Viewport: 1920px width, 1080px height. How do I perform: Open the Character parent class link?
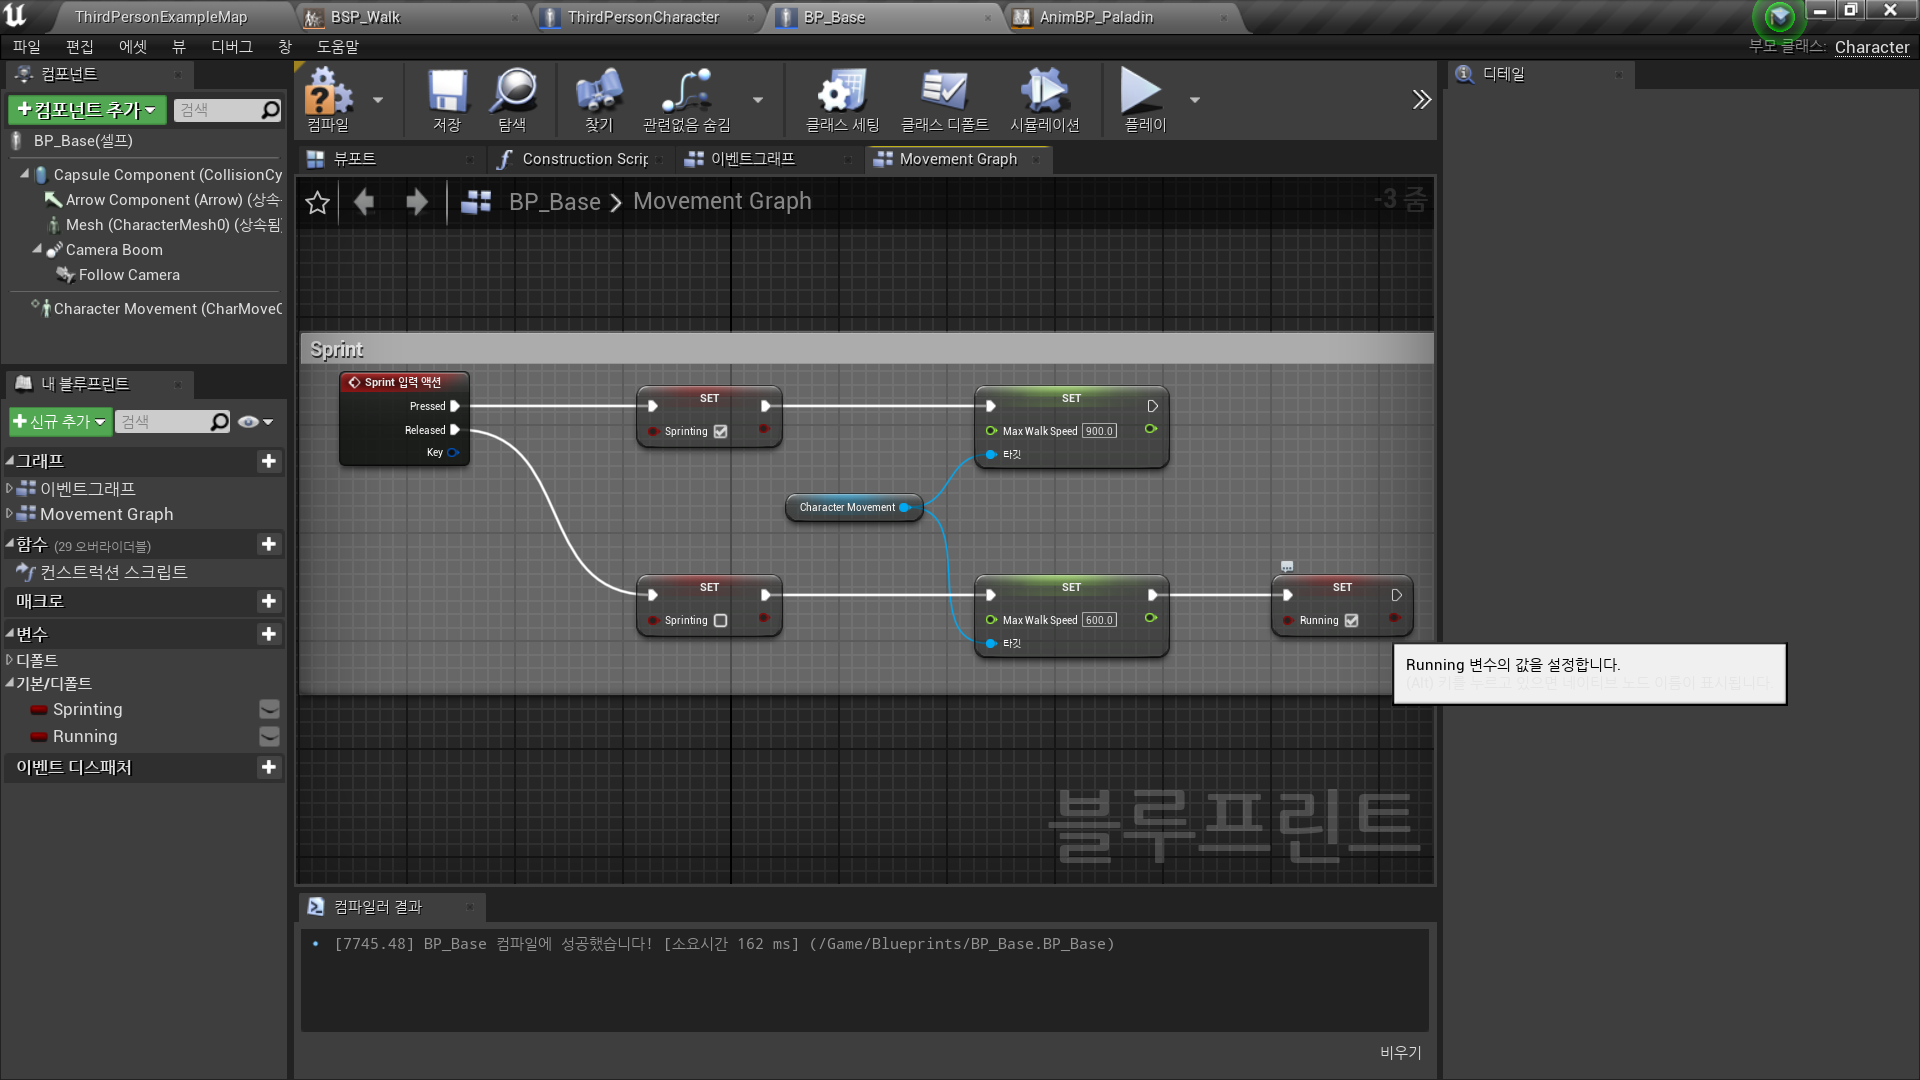pyautogui.click(x=1871, y=47)
